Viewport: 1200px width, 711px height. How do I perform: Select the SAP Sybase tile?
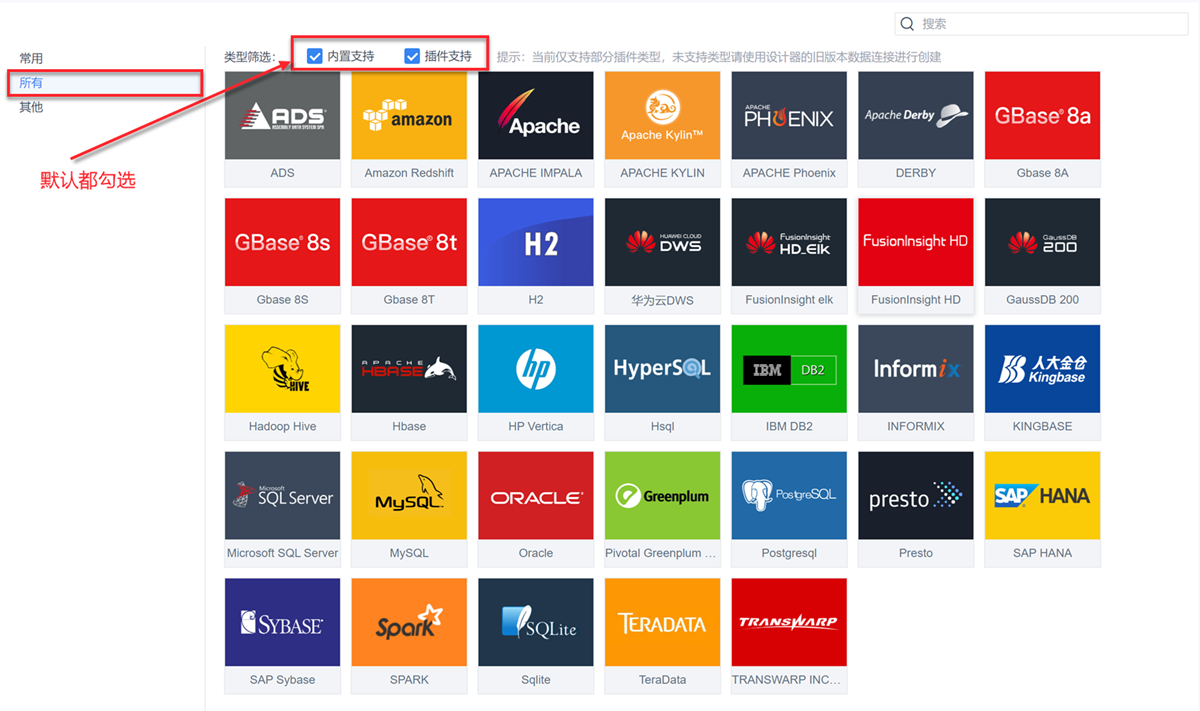(x=282, y=636)
